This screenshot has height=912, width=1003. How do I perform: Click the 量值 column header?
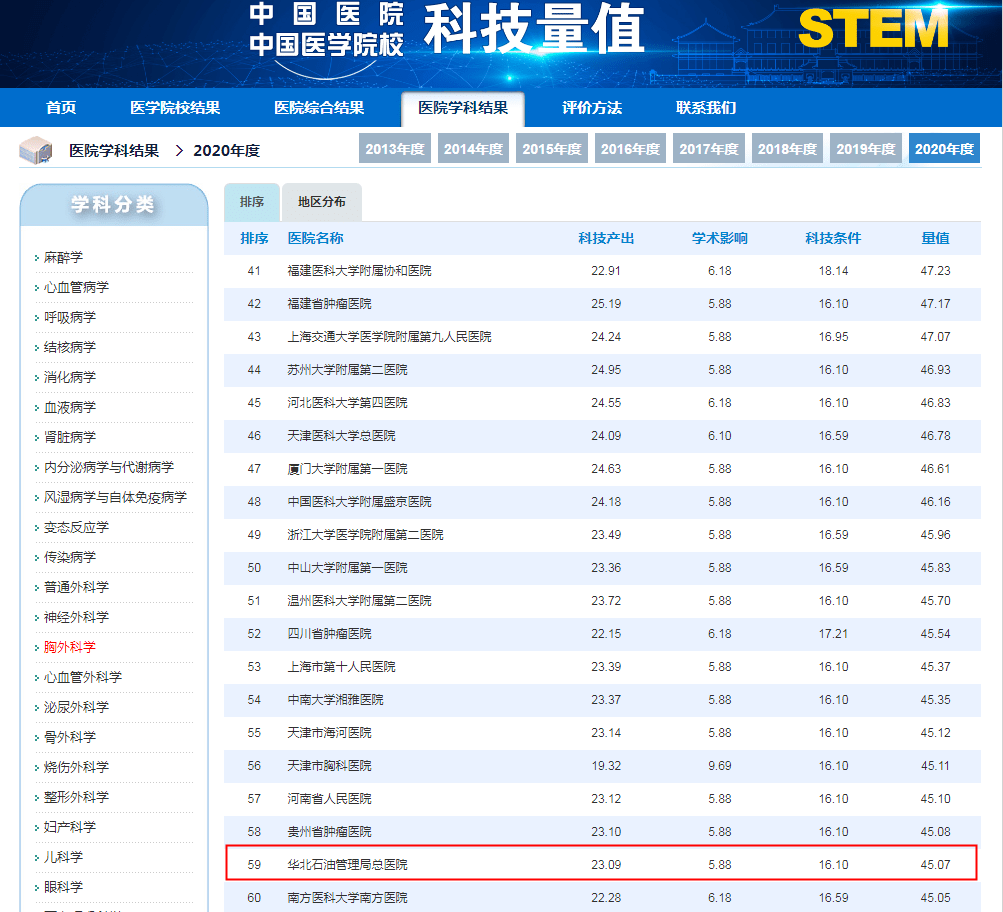(x=935, y=239)
